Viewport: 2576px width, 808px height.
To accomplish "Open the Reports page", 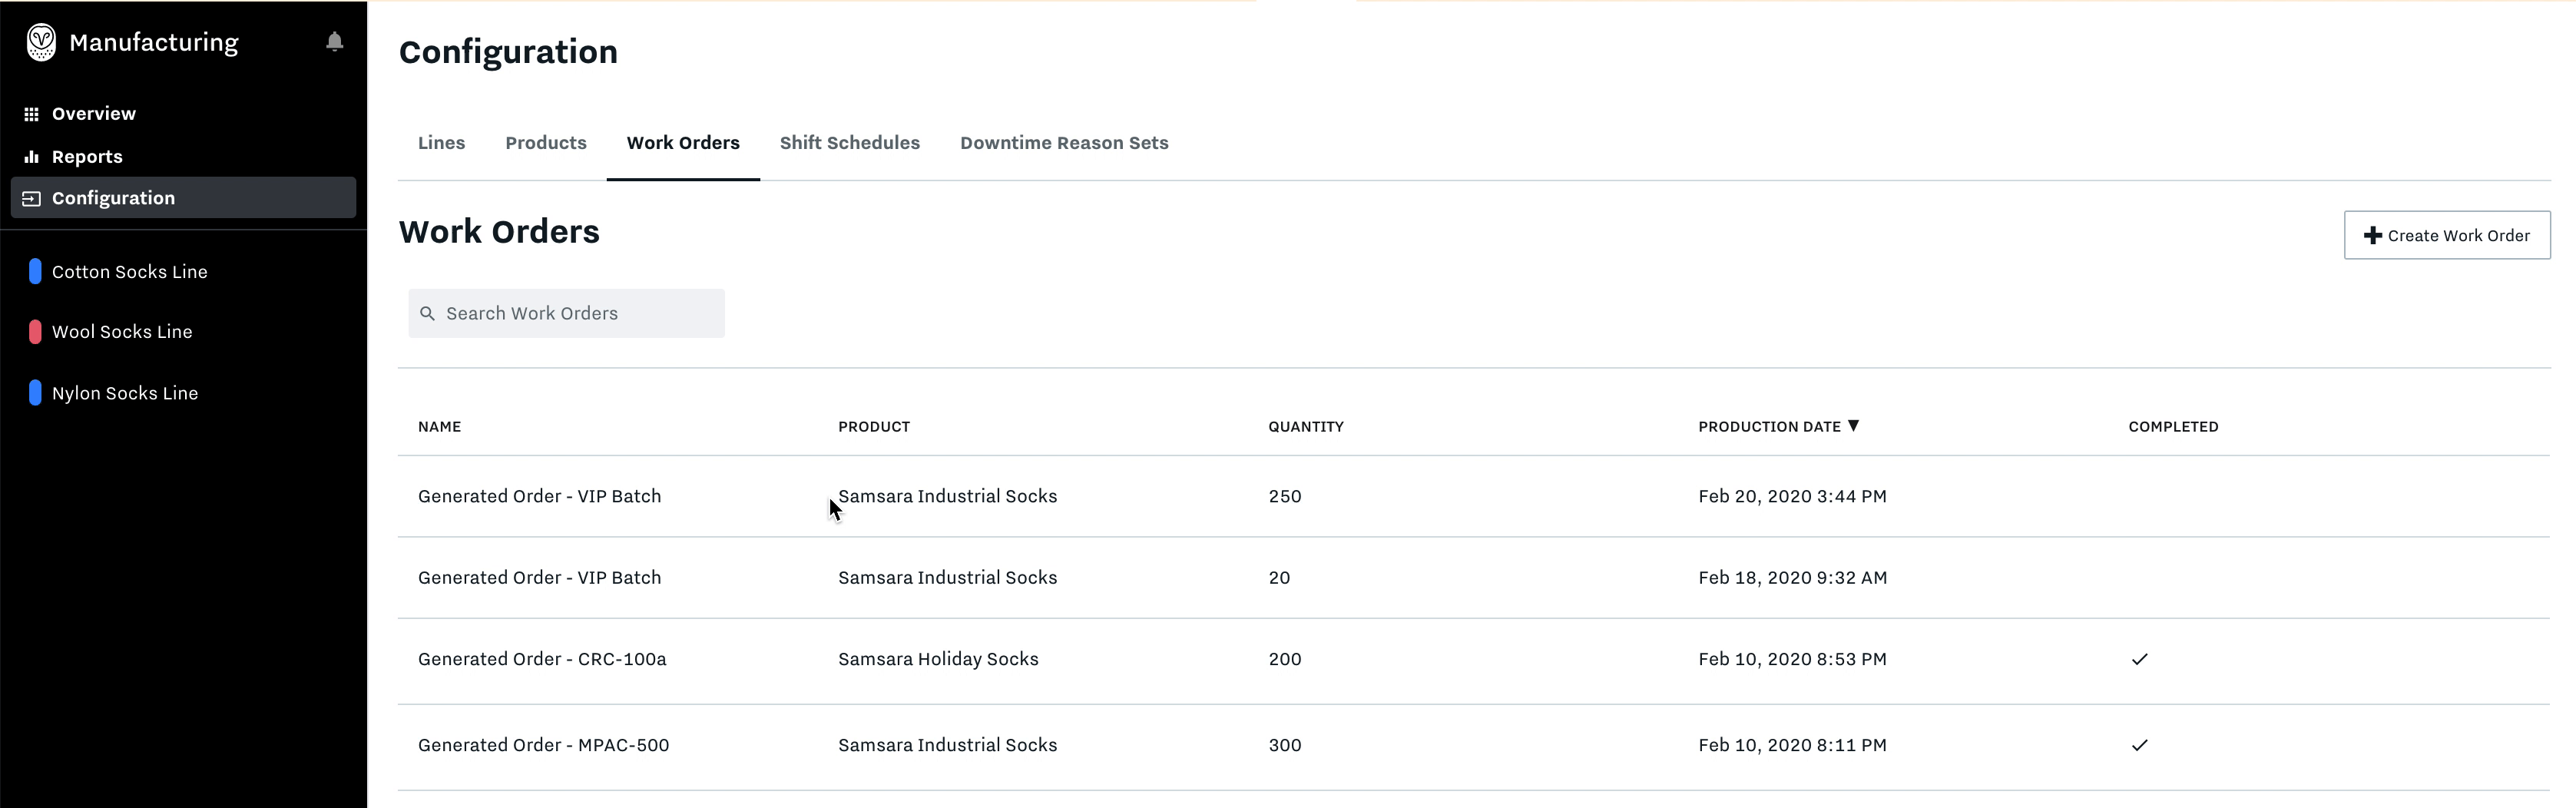I will pyautogui.click(x=87, y=157).
